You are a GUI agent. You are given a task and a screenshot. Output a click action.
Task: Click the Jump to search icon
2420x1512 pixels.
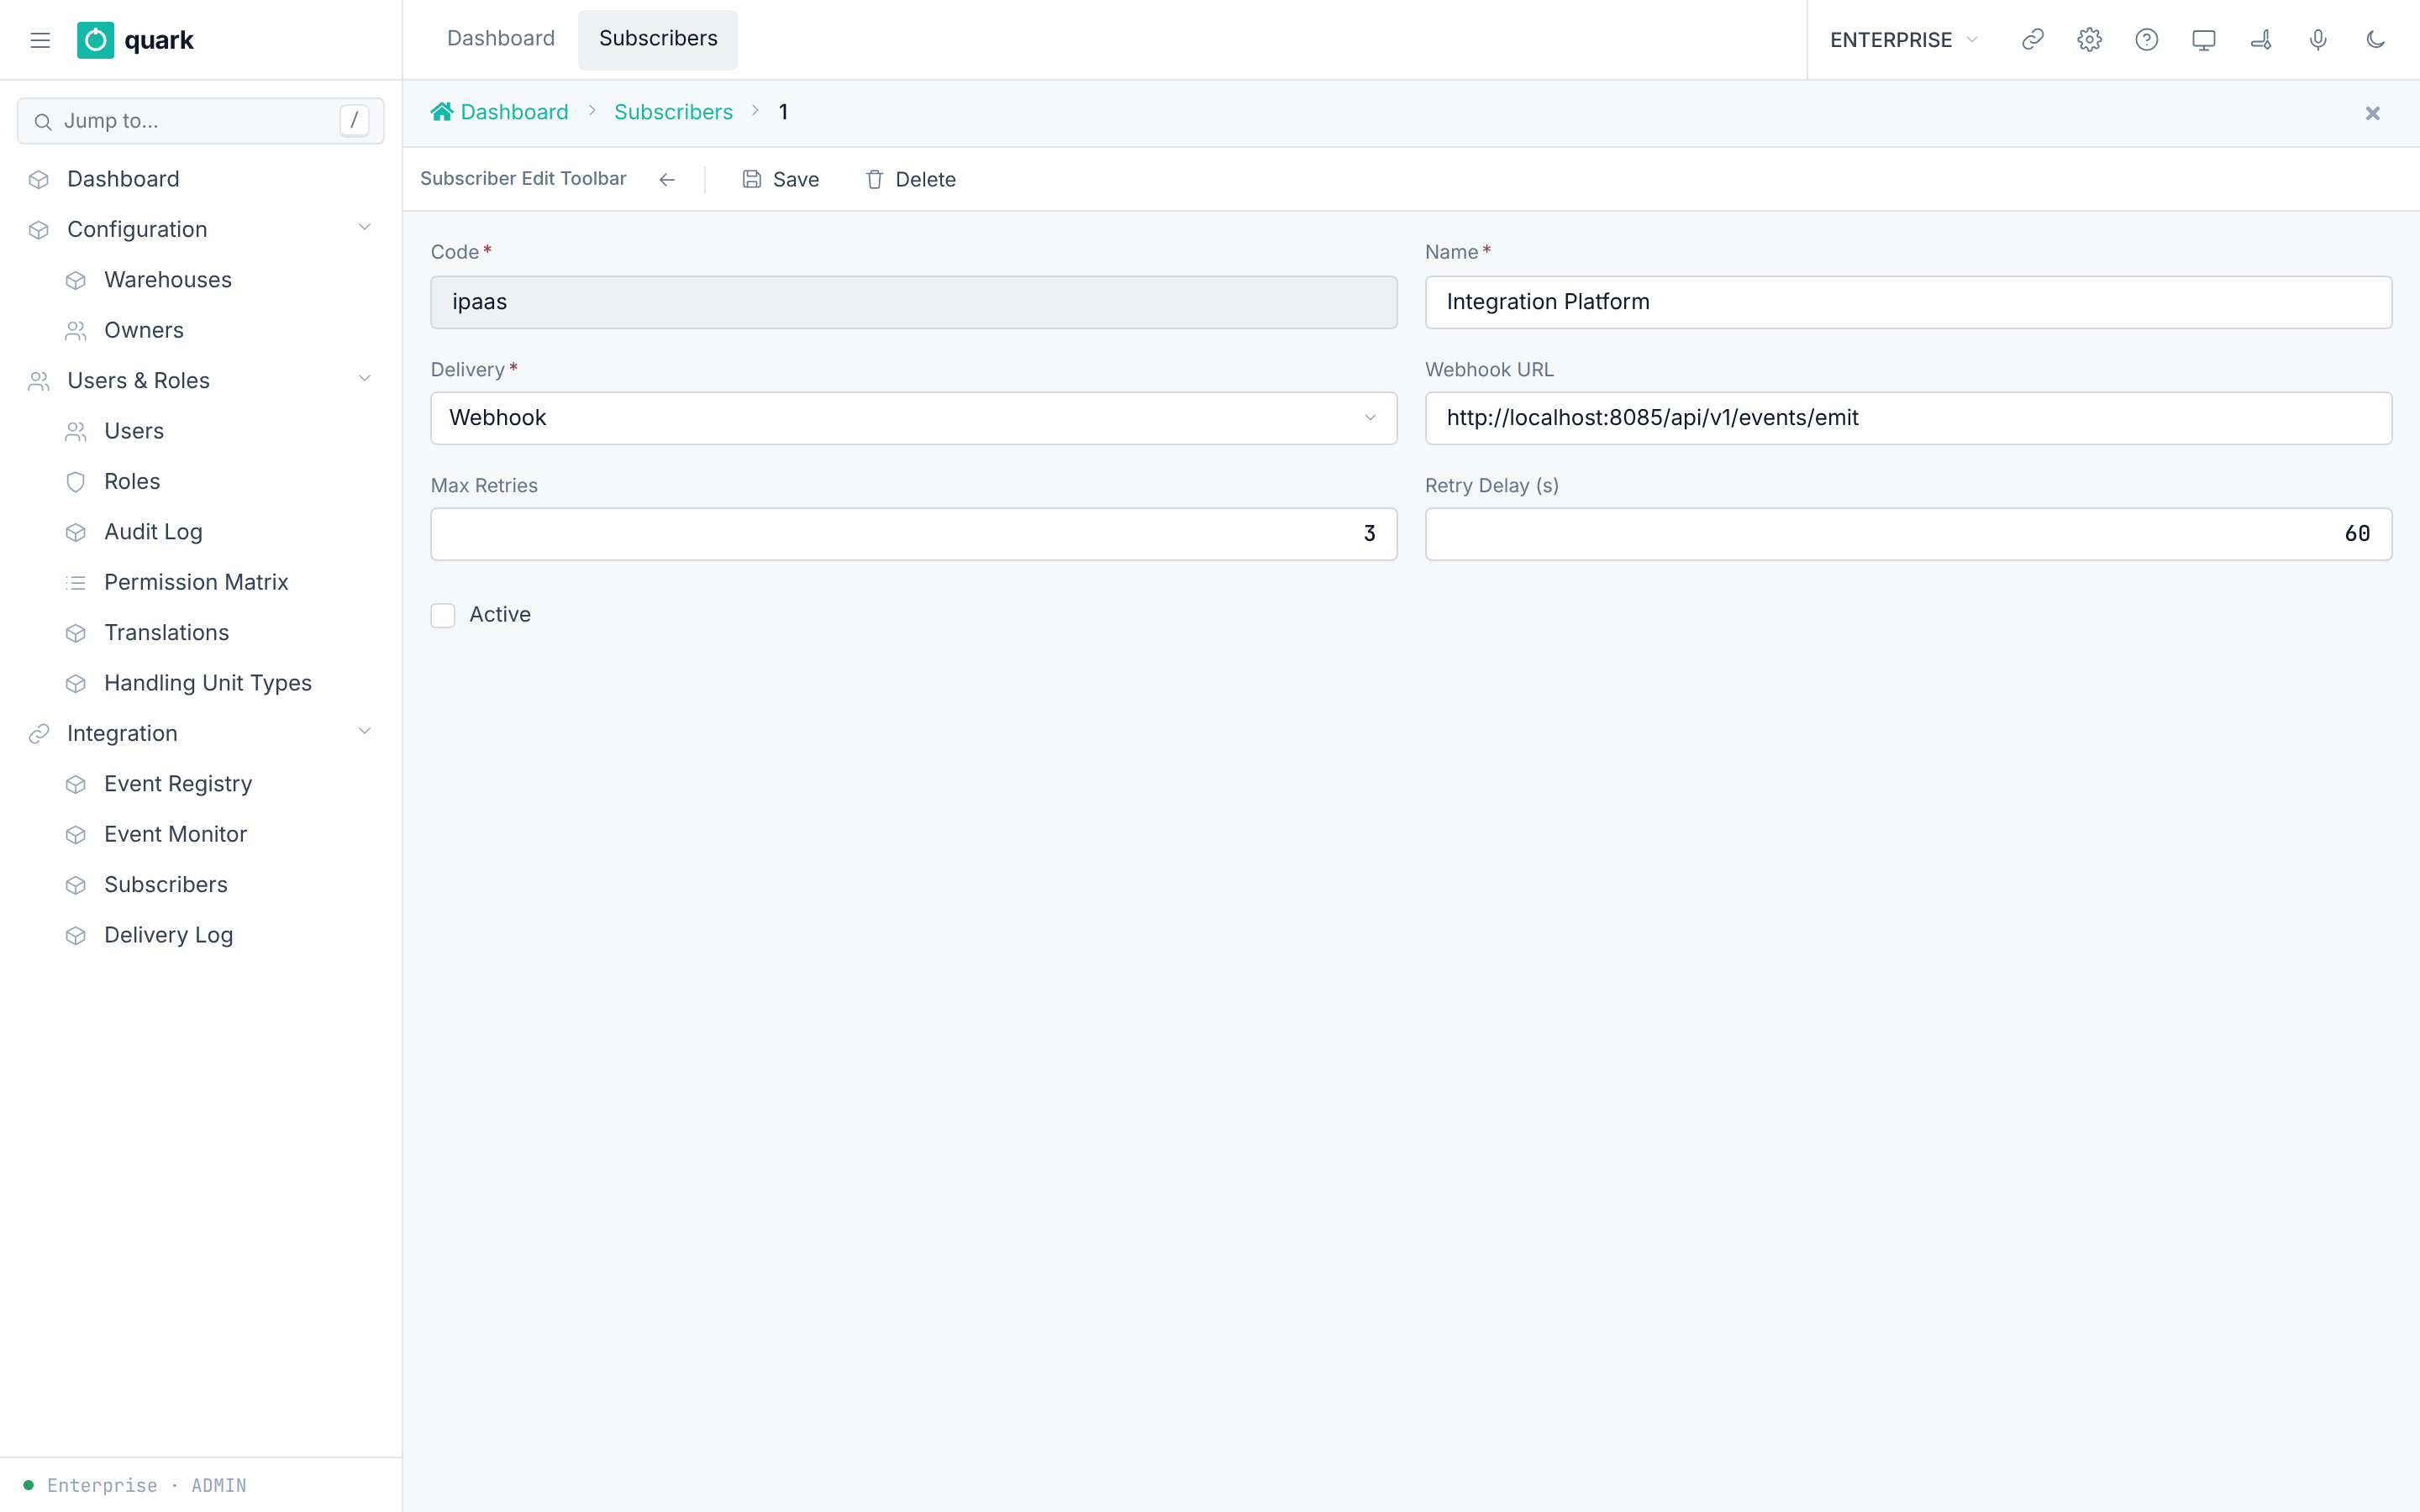click(x=43, y=122)
